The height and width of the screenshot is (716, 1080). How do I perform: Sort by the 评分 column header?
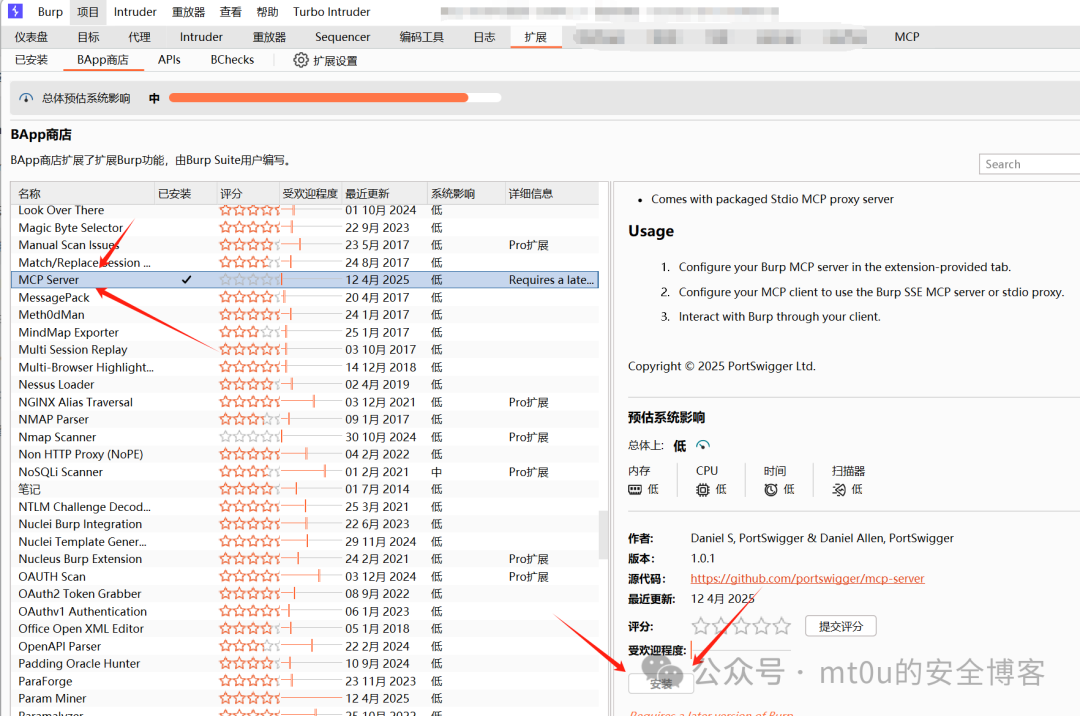click(247, 193)
